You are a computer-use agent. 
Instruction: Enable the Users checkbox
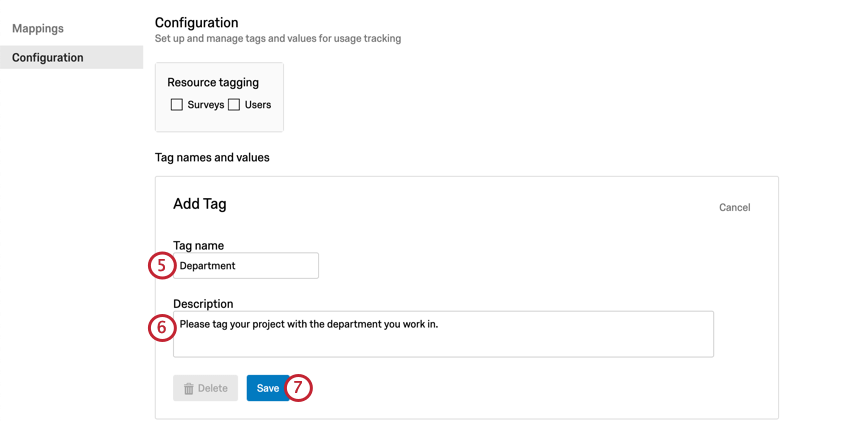[234, 105]
